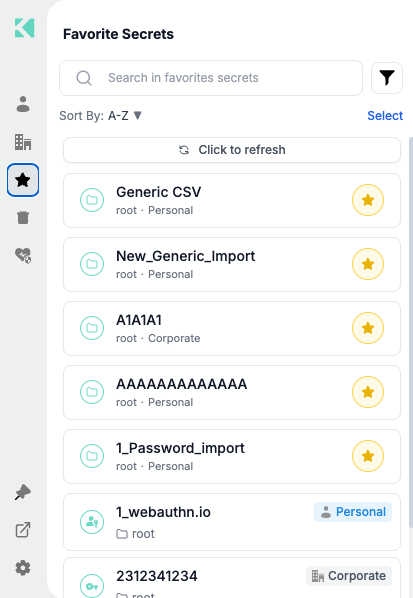Click the pin icon in the sidebar
This screenshot has width=413, height=598.
coord(23,492)
